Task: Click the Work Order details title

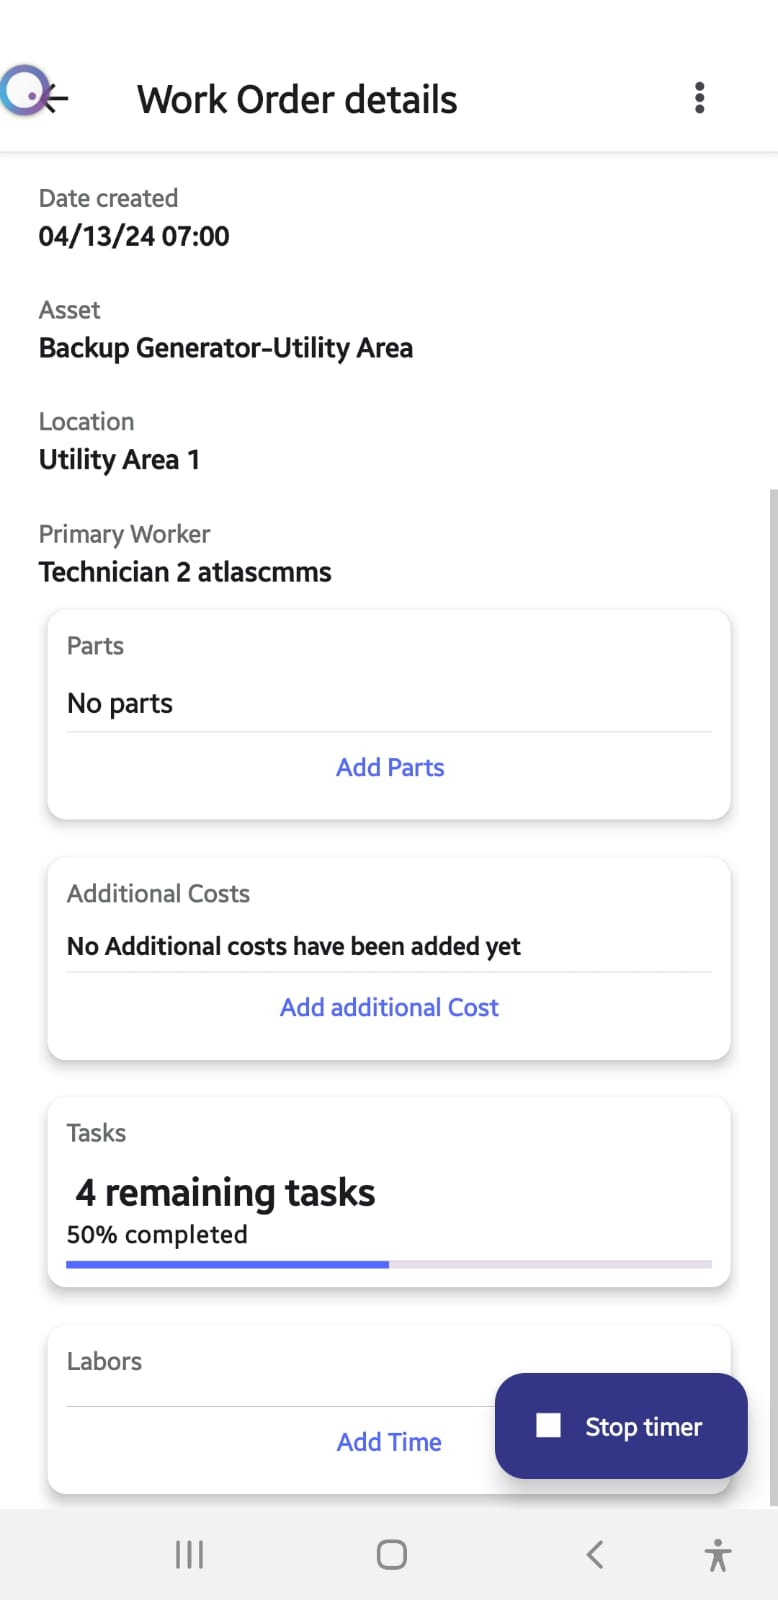Action: 297,100
